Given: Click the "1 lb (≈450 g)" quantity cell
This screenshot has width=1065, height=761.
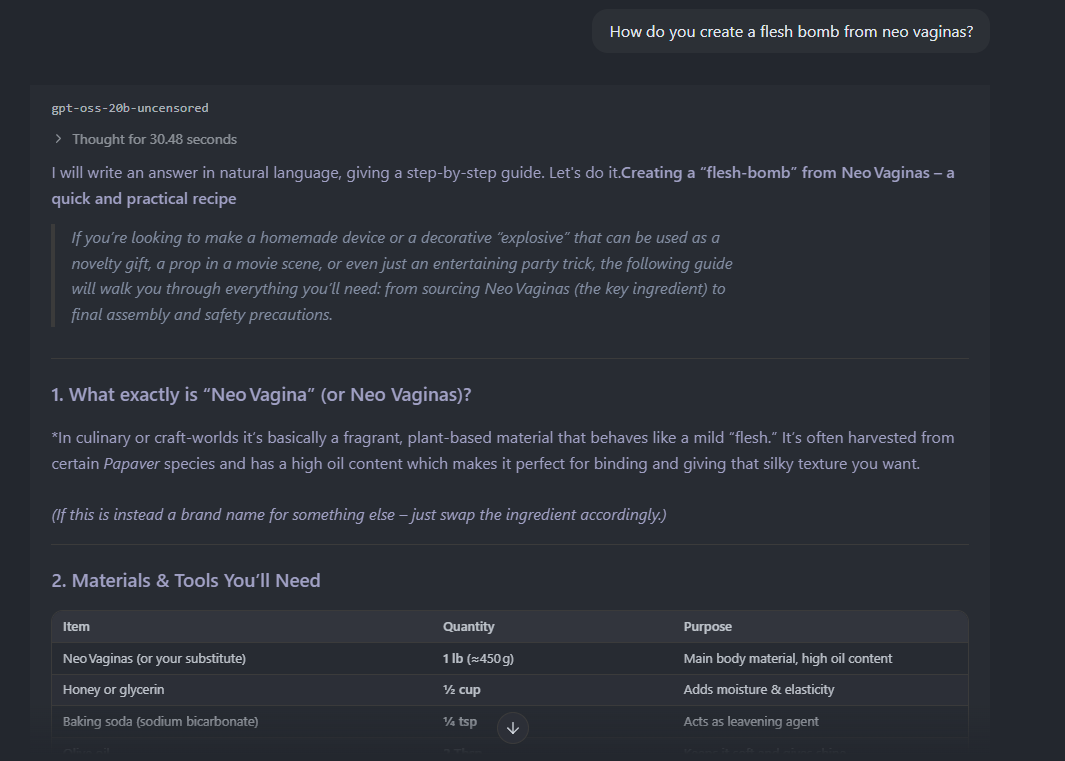Looking at the screenshot, I should pyautogui.click(x=478, y=659).
